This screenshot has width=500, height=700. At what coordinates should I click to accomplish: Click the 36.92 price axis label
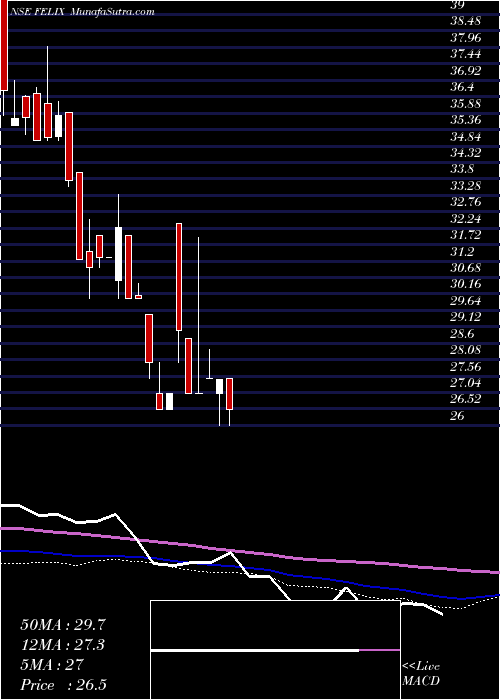pyautogui.click(x=466, y=71)
